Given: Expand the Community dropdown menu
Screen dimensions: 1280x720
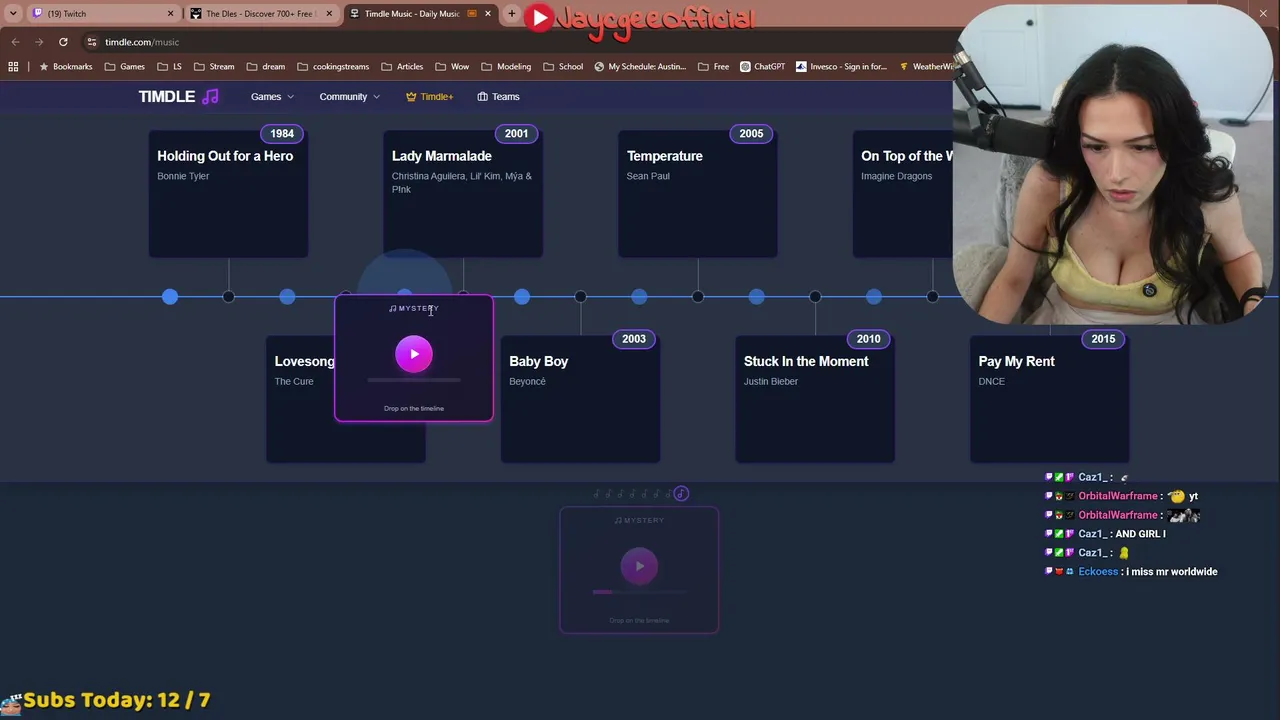Looking at the screenshot, I should (350, 96).
